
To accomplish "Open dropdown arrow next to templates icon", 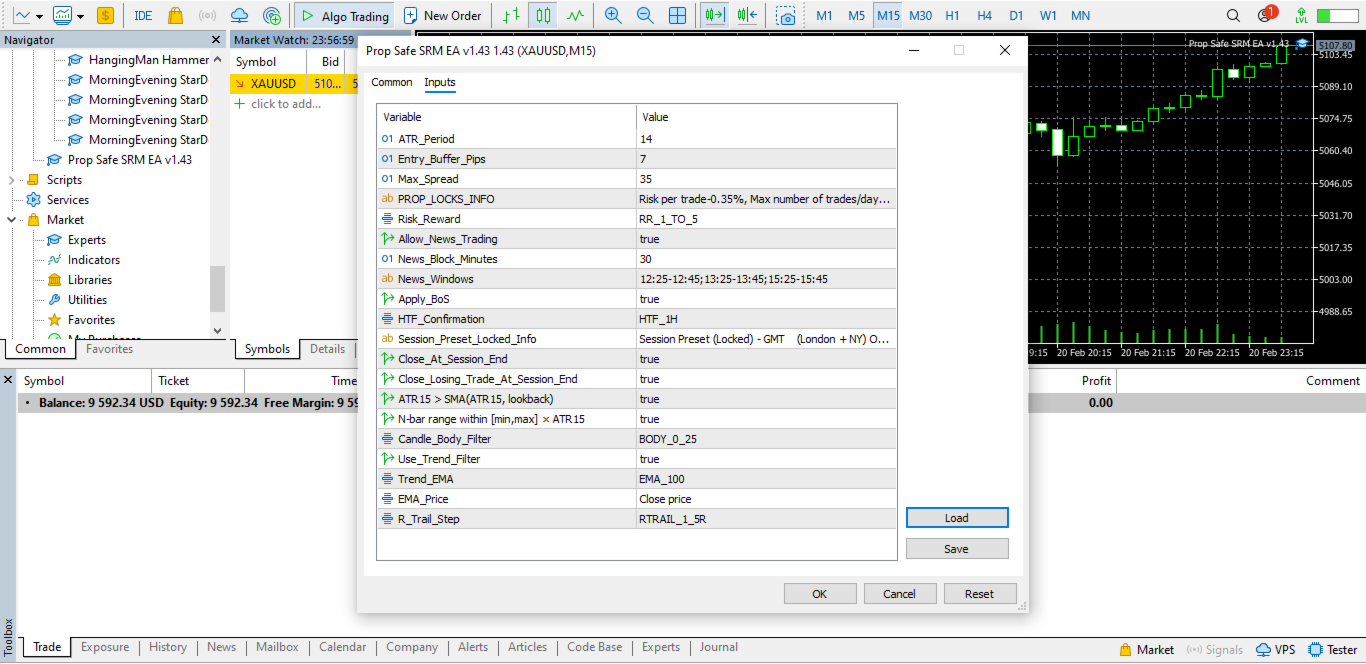I will coord(81,17).
